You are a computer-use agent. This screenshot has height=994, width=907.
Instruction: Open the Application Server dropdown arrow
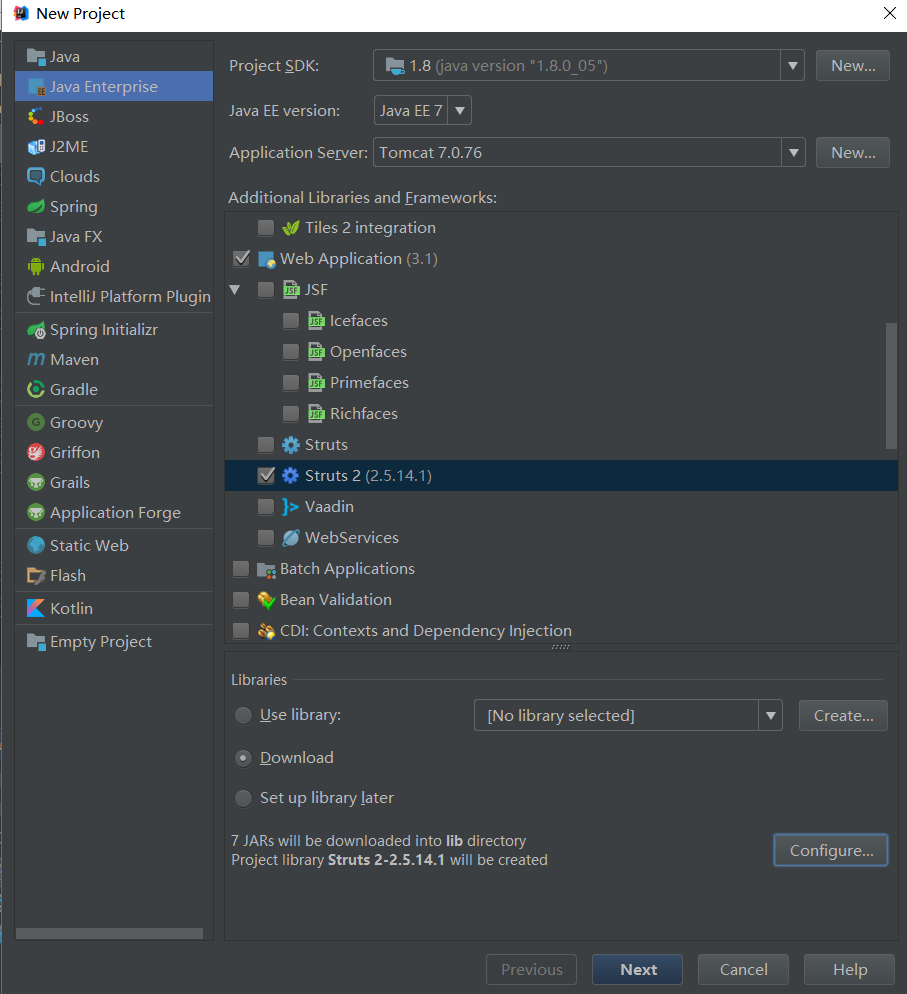coord(793,152)
